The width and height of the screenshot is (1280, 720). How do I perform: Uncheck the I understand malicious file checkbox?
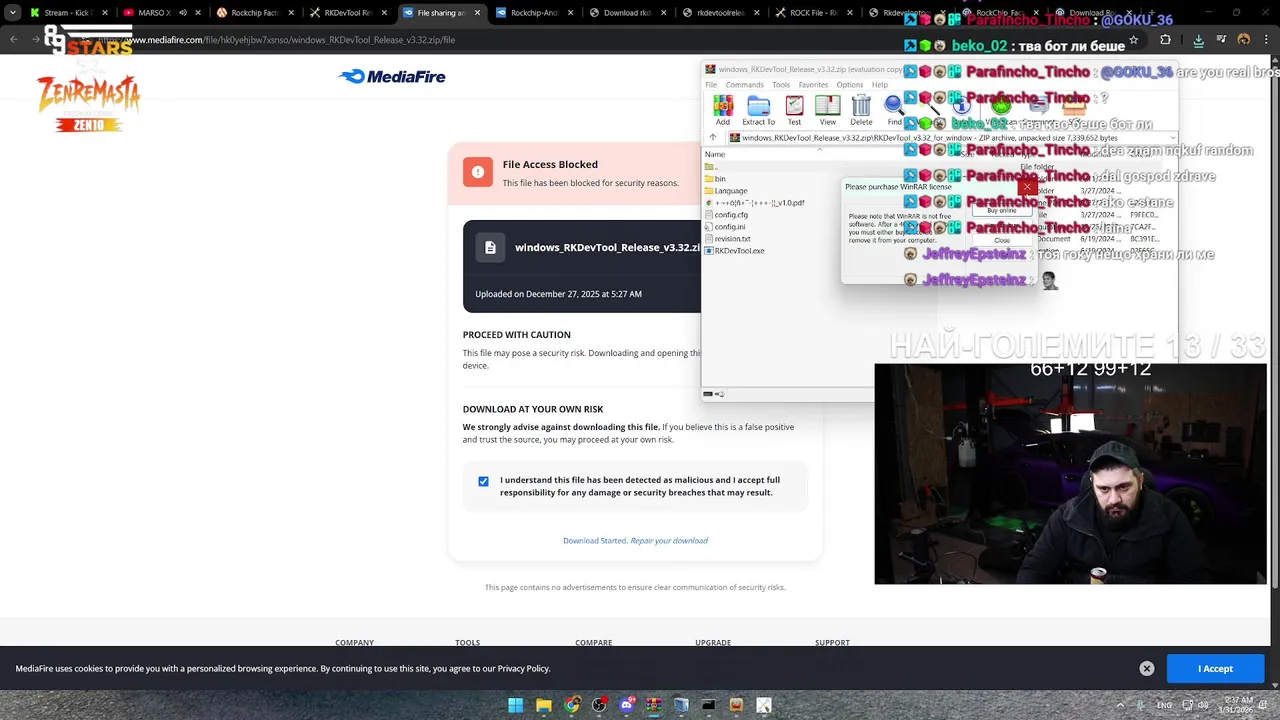point(483,481)
